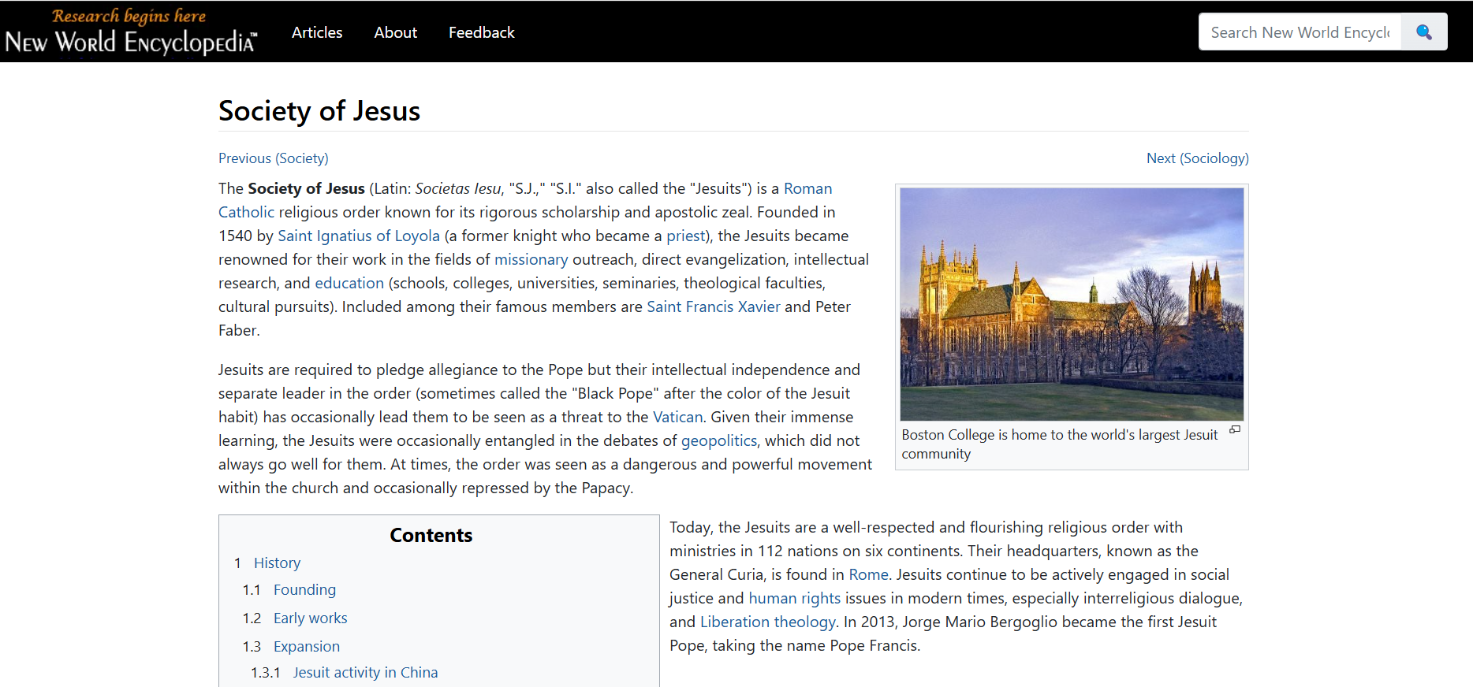Viewport: 1473px width, 687px height.
Task: Jump to History in contents
Action: coord(277,563)
